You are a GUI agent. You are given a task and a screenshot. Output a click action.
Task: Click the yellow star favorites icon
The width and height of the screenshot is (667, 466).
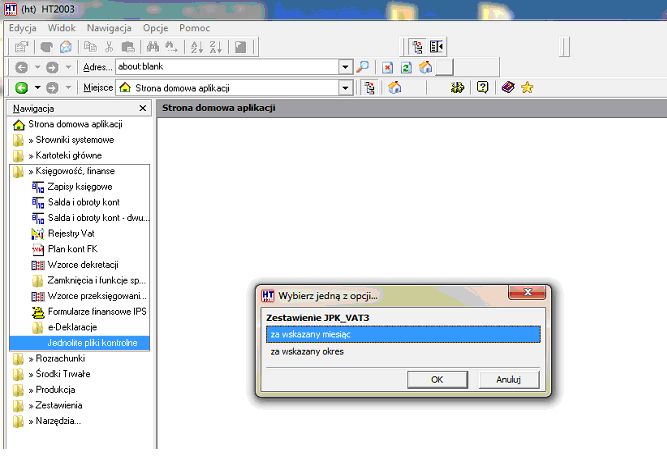tap(527, 88)
